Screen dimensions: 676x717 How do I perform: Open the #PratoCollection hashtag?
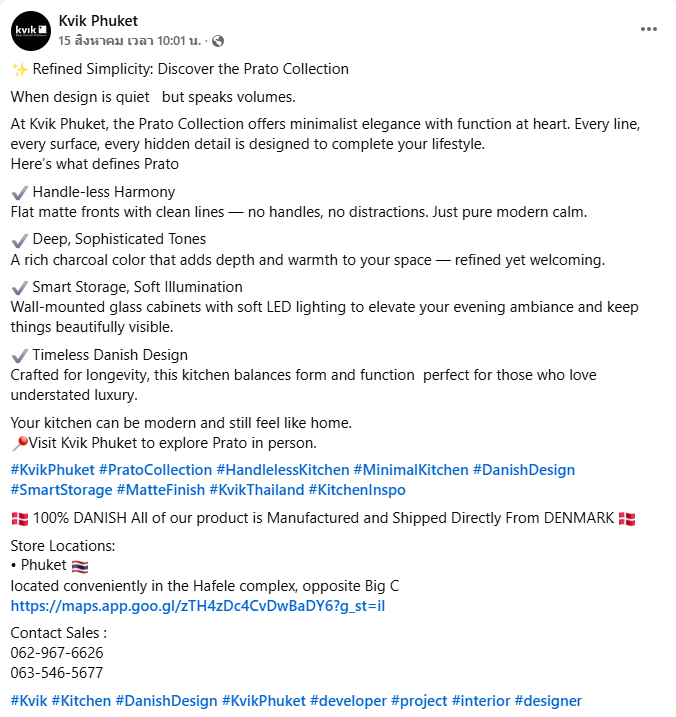pyautogui.click(x=155, y=470)
